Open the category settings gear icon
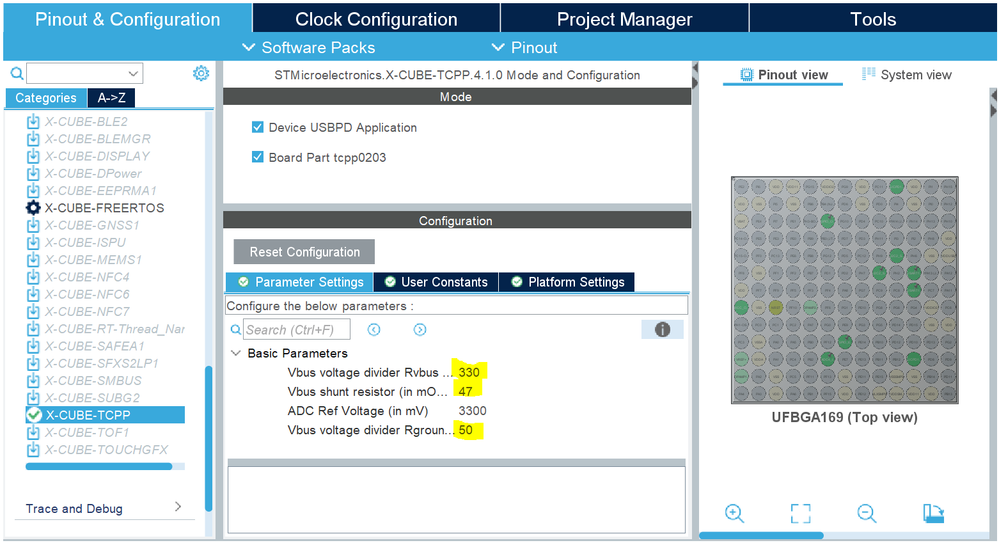This screenshot has height=543, width=999. click(201, 73)
